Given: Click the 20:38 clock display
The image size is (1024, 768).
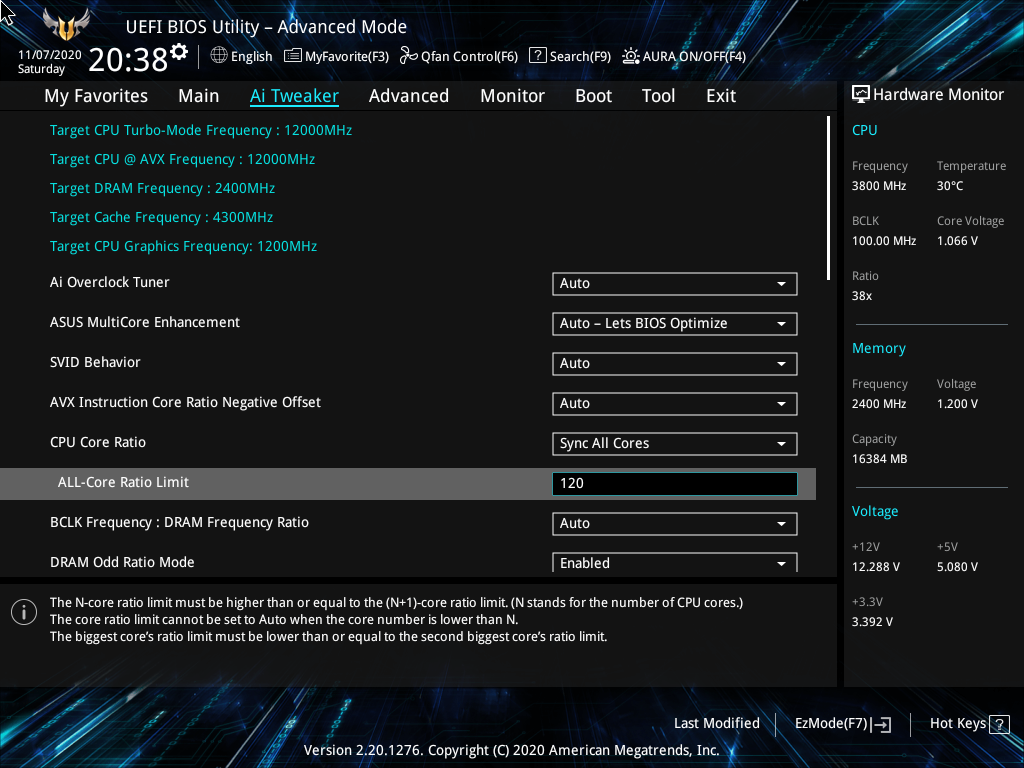Looking at the screenshot, I should click(128, 60).
